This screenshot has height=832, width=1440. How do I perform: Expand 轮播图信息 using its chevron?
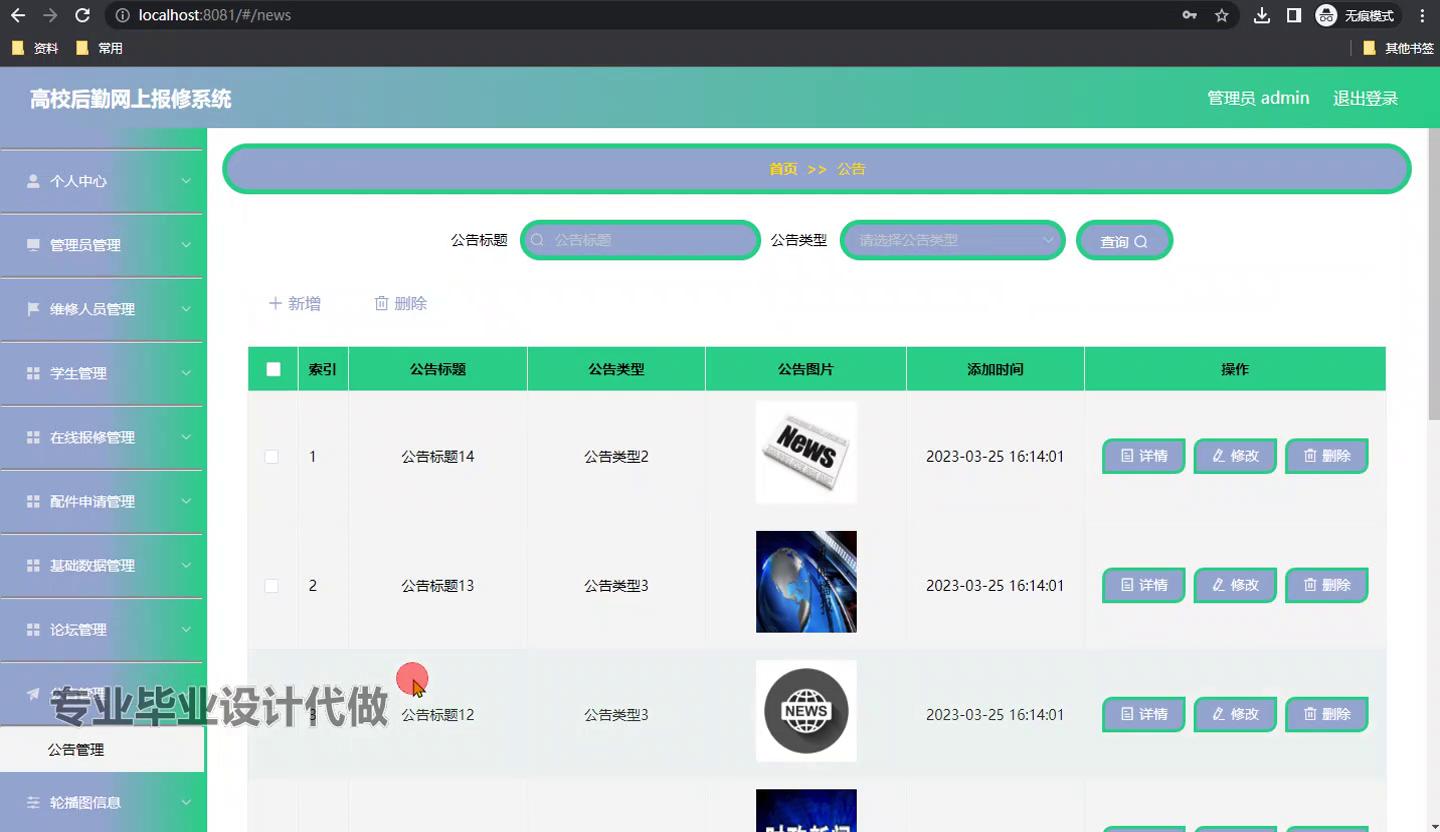tap(186, 802)
